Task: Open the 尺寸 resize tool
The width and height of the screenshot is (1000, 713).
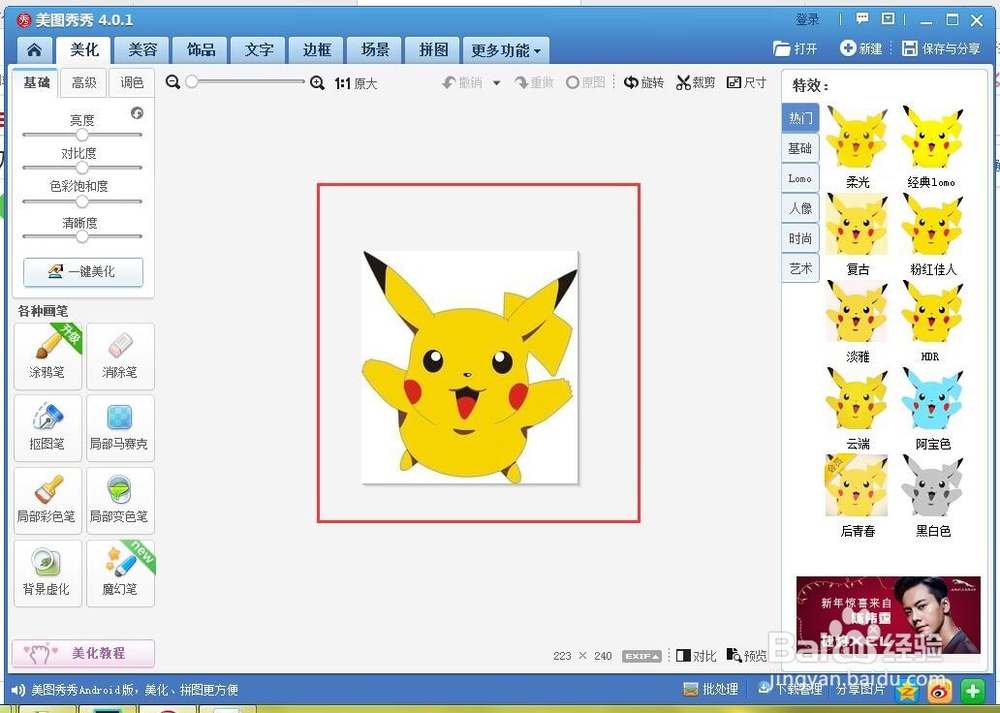Action: [747, 82]
